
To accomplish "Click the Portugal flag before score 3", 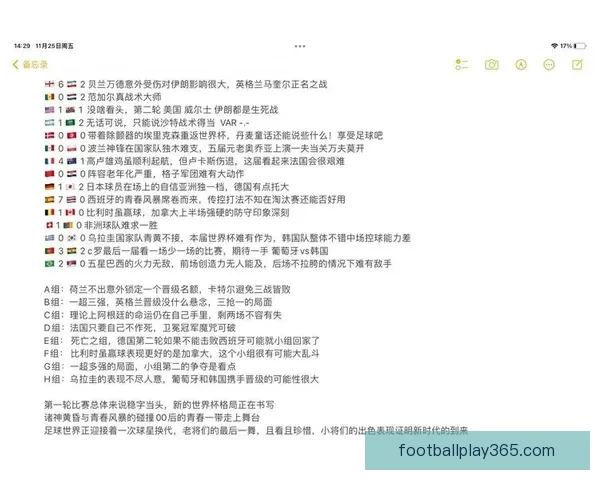I will 49,251.
